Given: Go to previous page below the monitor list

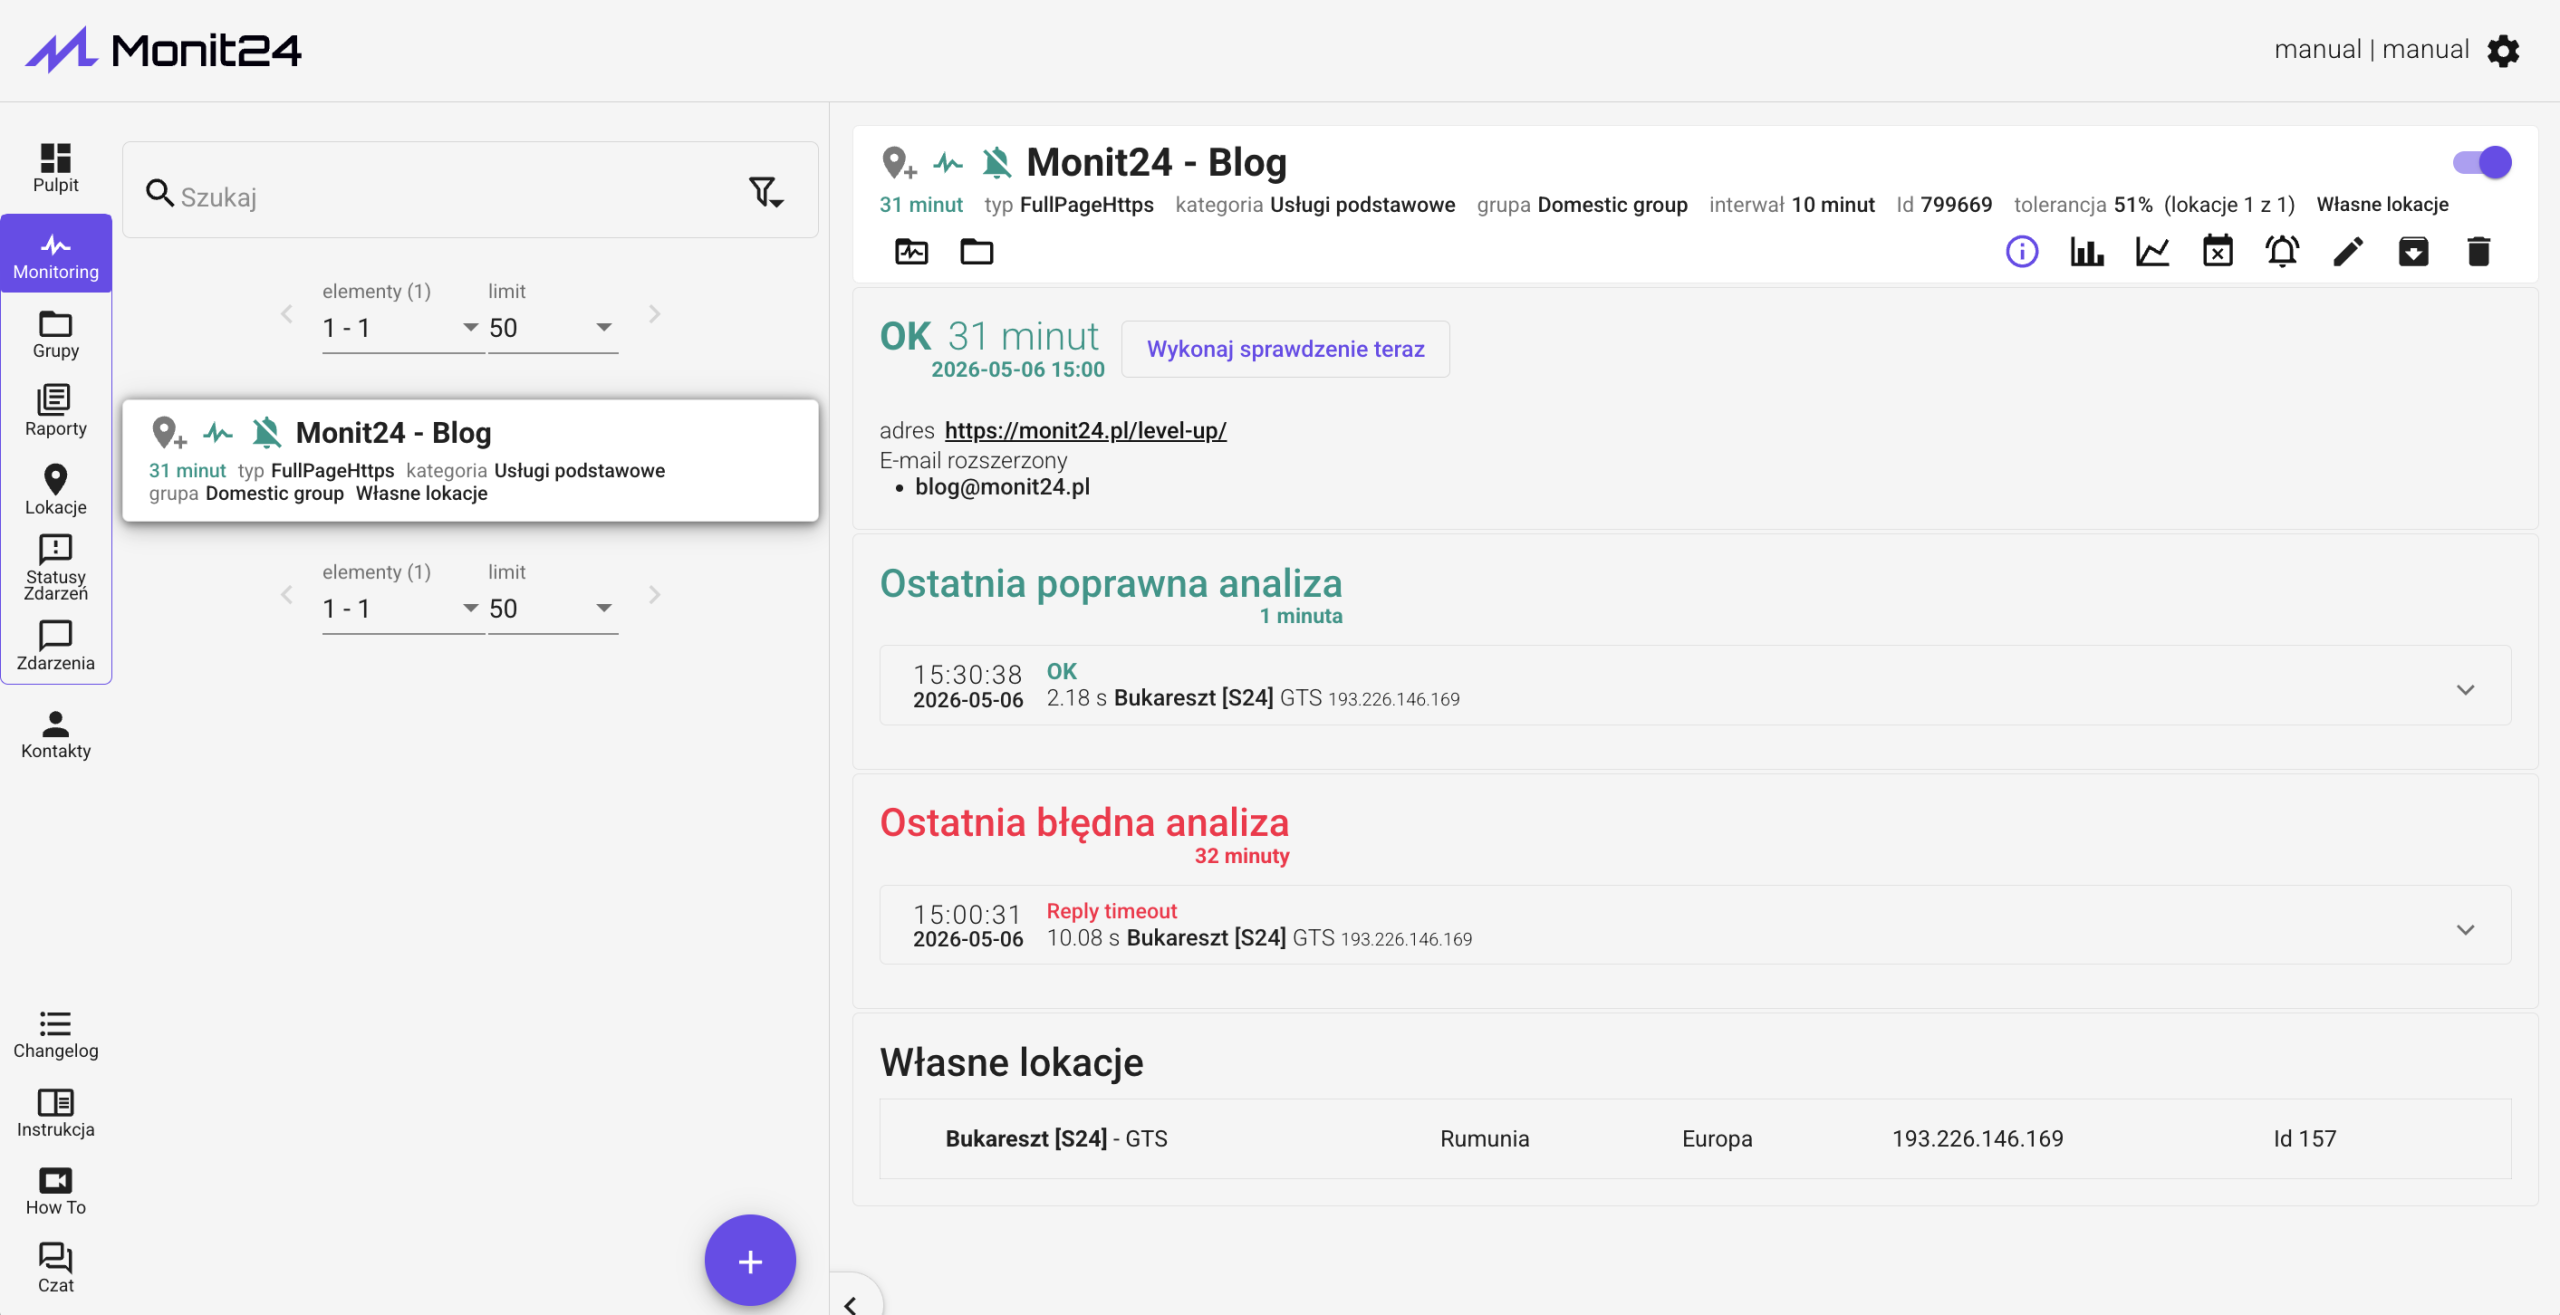Looking at the screenshot, I should pos(287,595).
